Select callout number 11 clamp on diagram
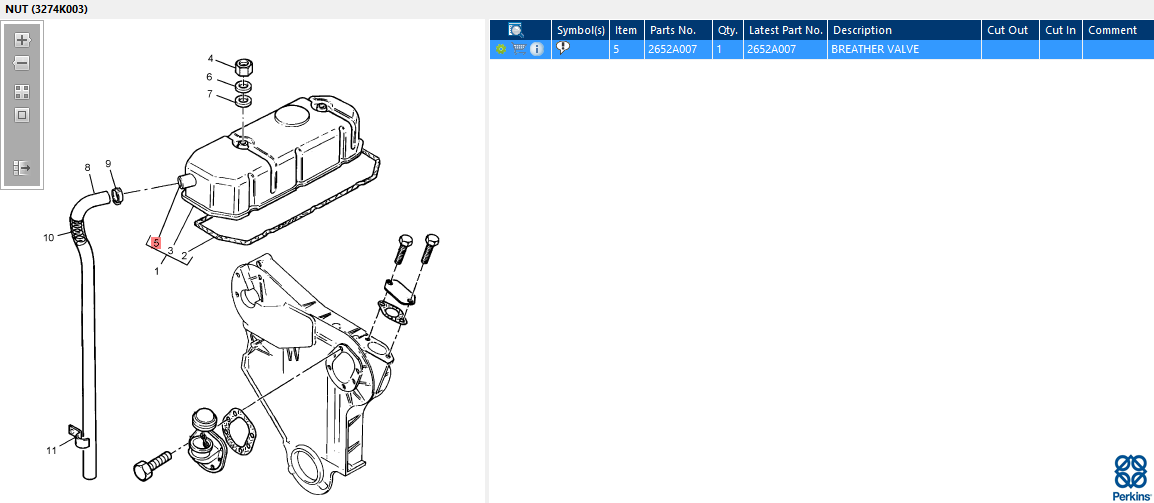This screenshot has height=503, width=1154. click(51, 451)
